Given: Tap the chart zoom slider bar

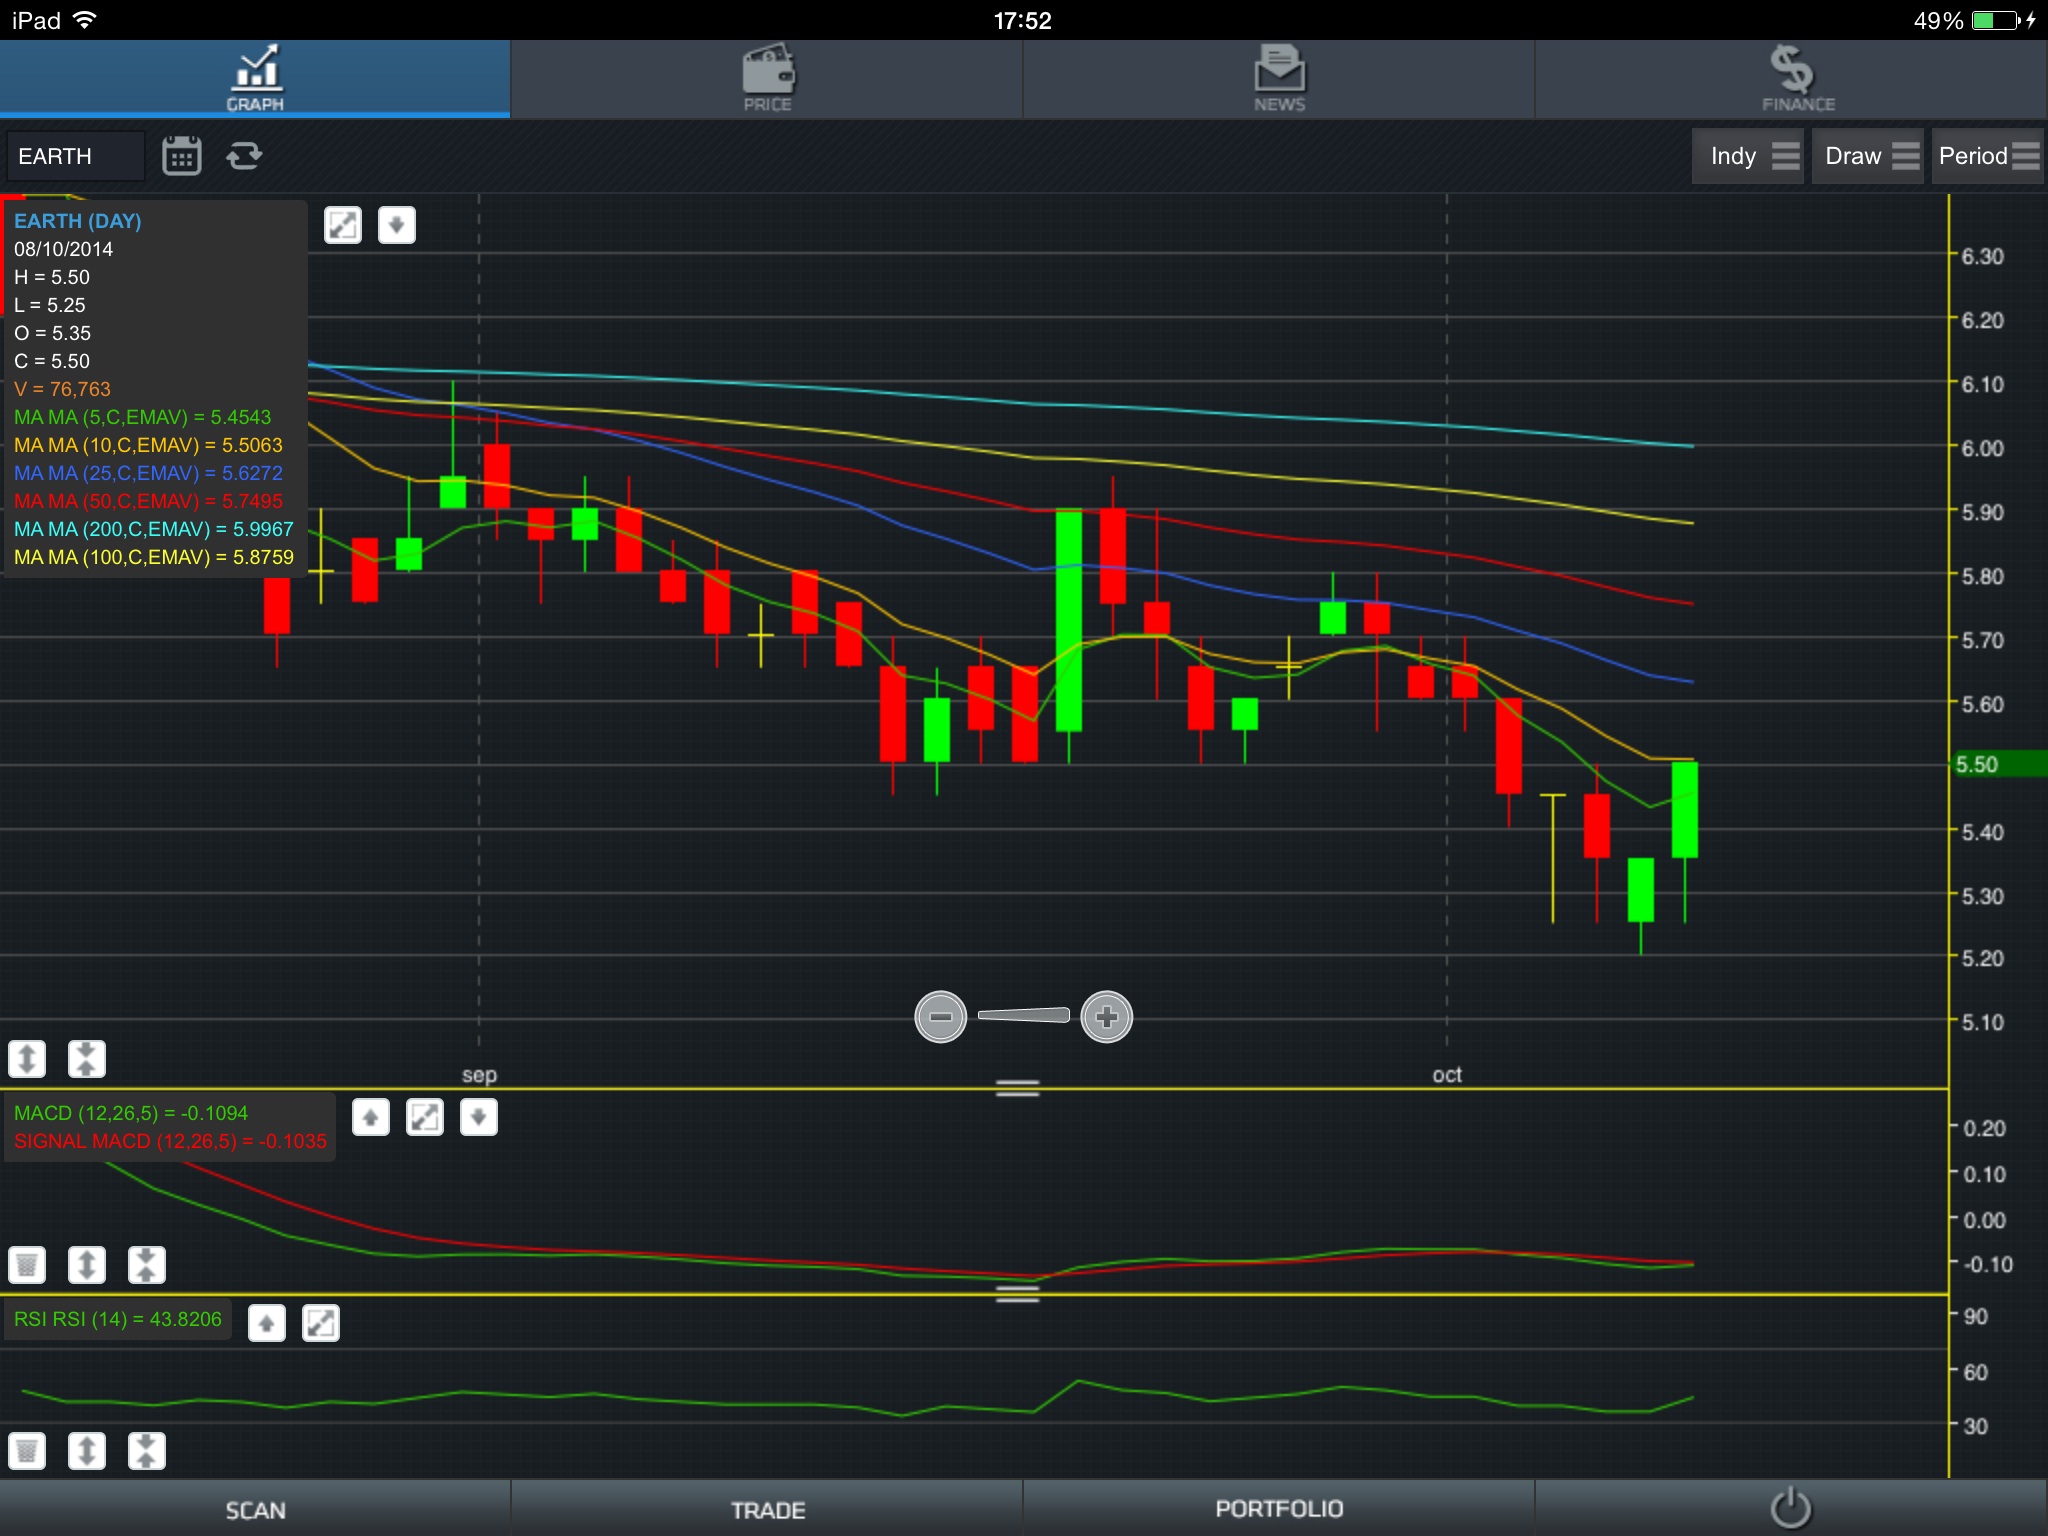Looking at the screenshot, I should [x=1024, y=1016].
